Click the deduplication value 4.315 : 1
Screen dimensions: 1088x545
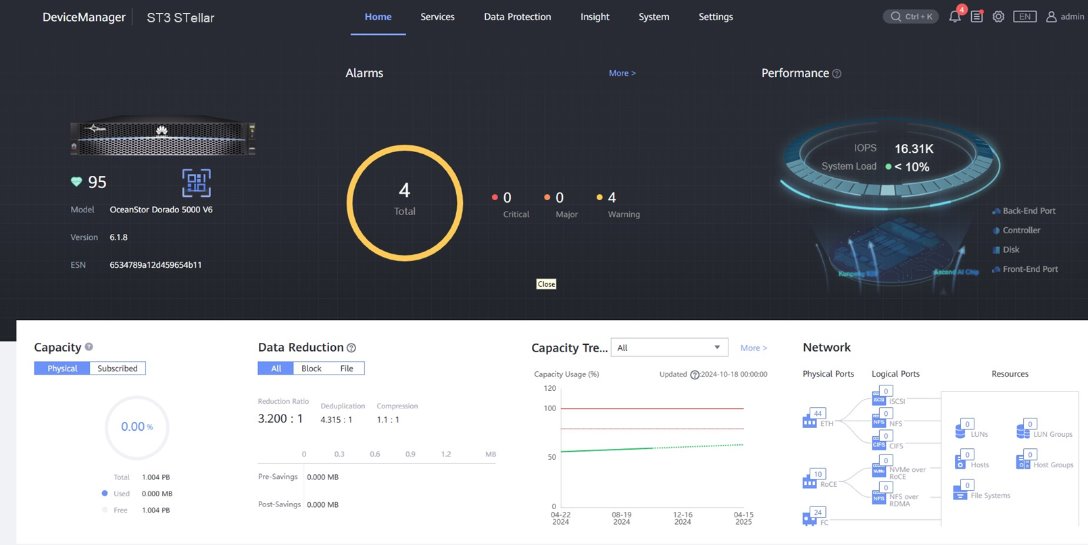click(x=337, y=420)
